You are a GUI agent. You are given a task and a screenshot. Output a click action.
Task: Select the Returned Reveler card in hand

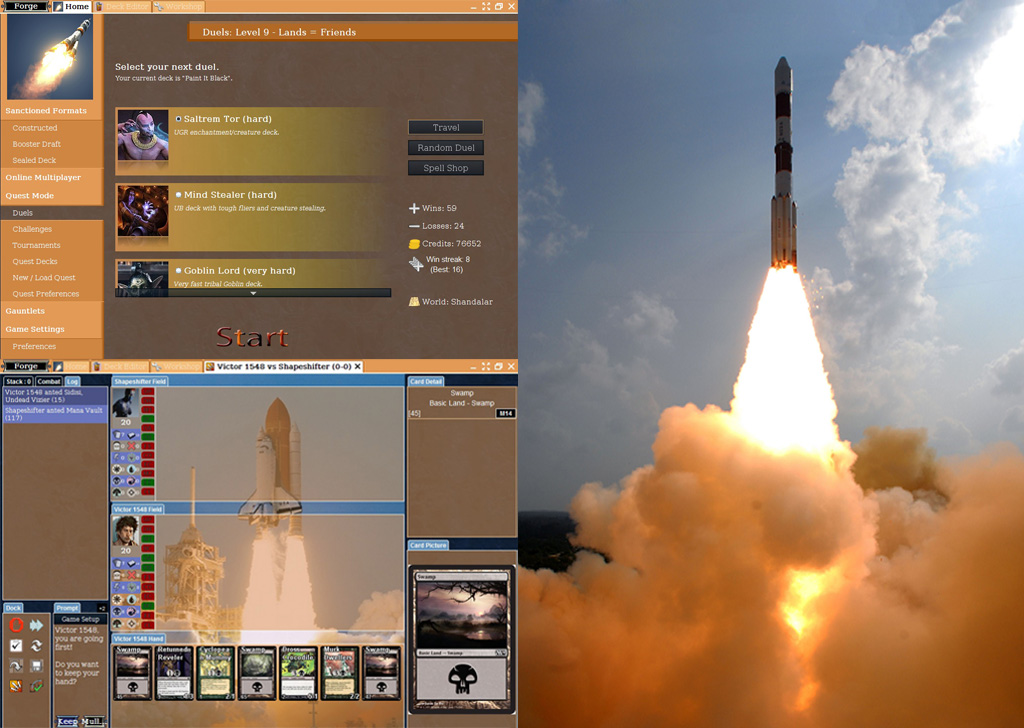(x=173, y=671)
